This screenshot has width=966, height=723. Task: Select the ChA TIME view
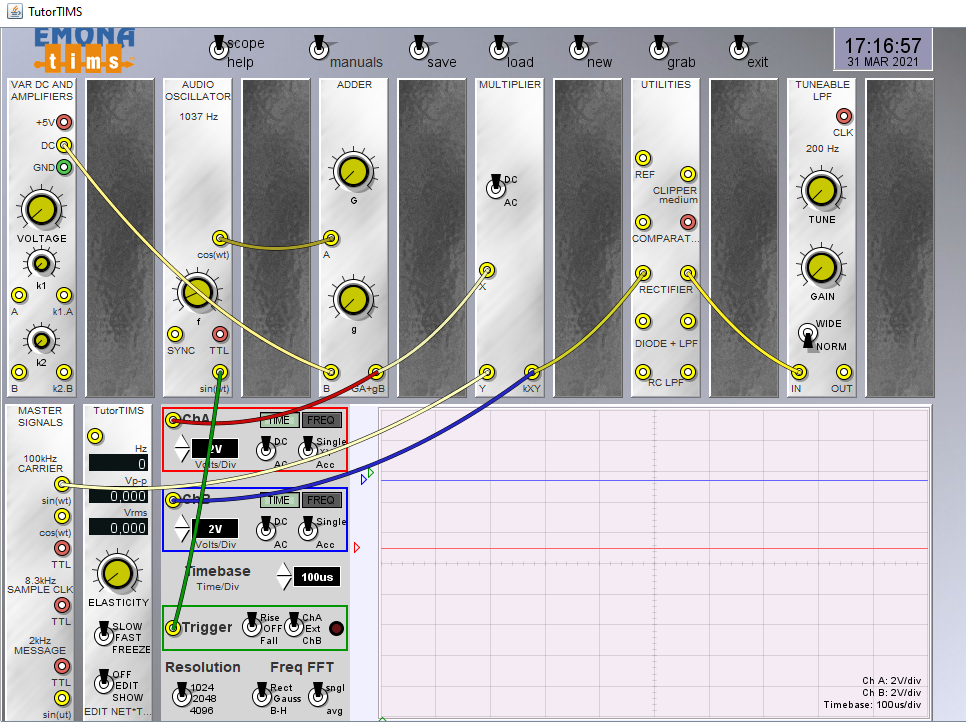point(280,420)
